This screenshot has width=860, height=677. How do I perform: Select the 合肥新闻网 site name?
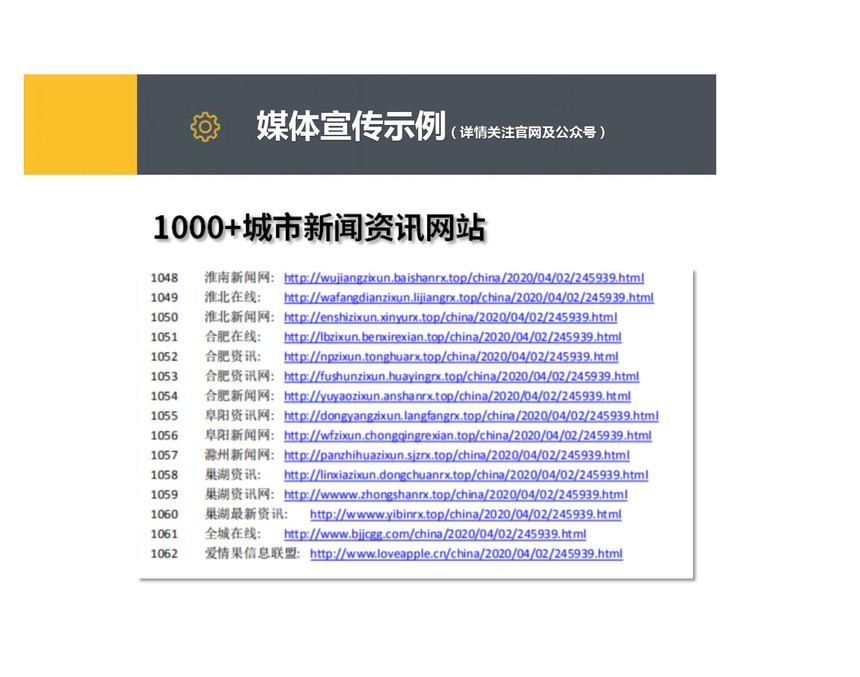point(240,396)
